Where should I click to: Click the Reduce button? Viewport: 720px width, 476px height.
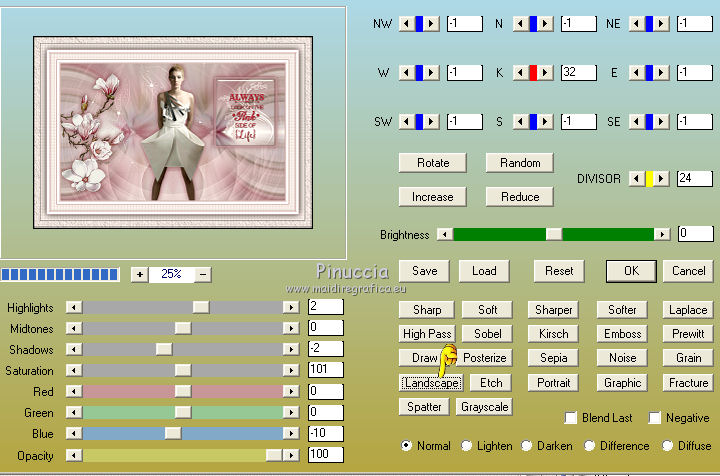coord(520,197)
